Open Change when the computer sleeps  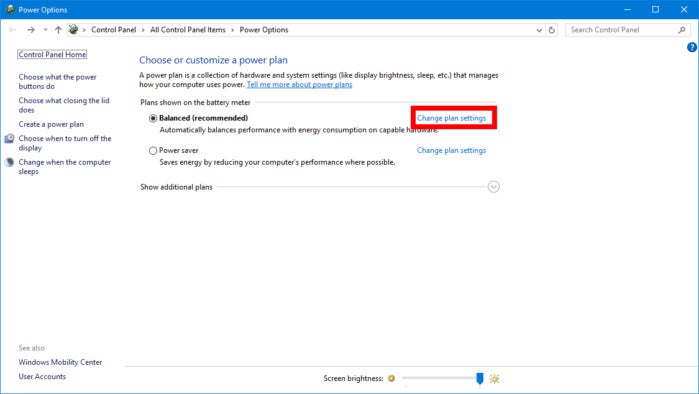tap(65, 167)
